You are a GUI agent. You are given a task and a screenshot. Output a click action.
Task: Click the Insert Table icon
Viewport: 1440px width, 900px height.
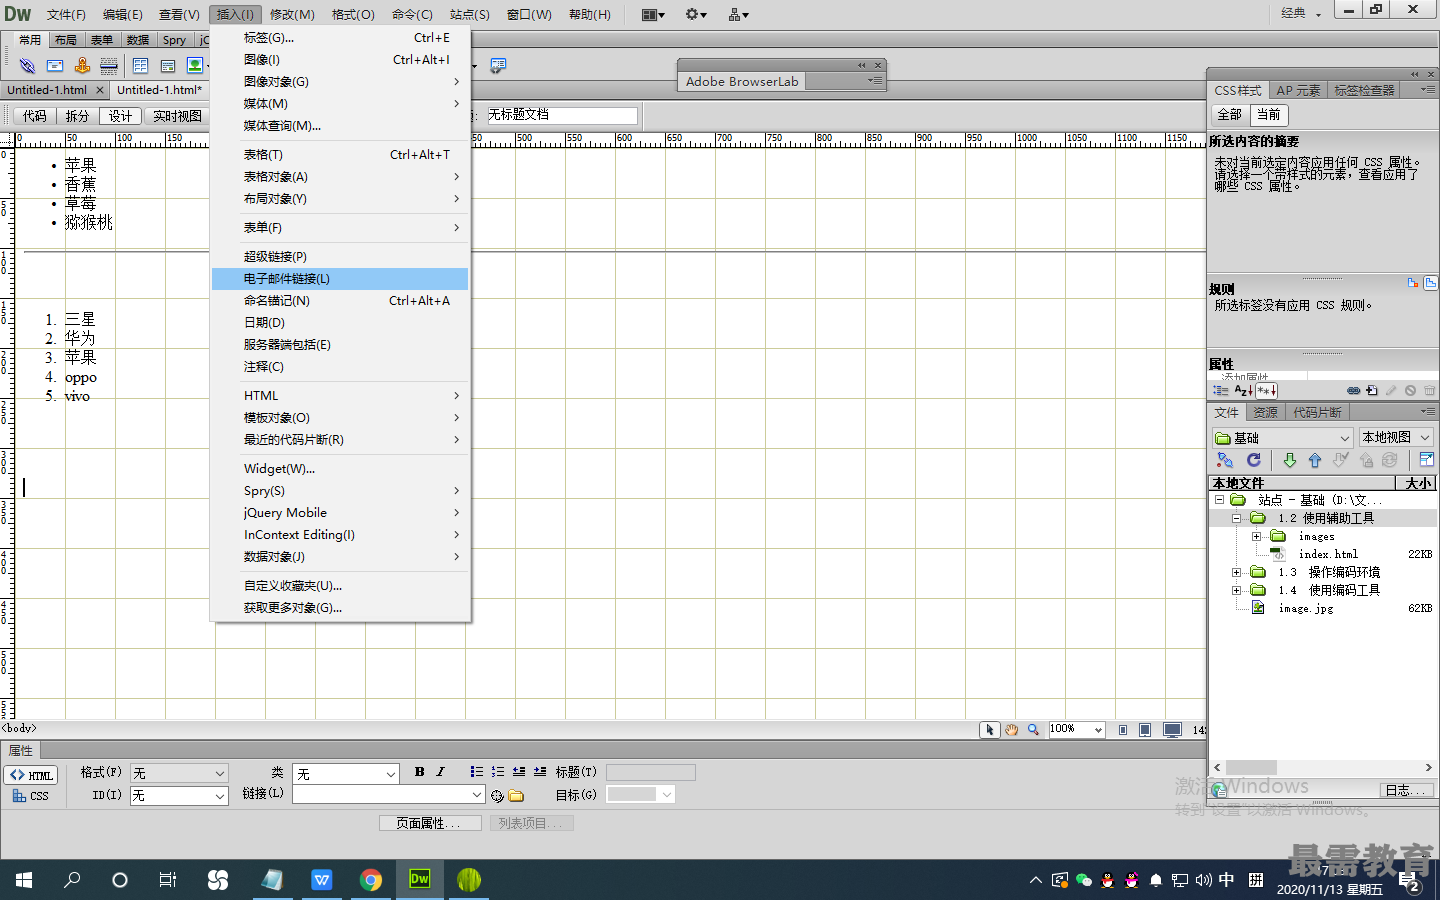(x=140, y=66)
